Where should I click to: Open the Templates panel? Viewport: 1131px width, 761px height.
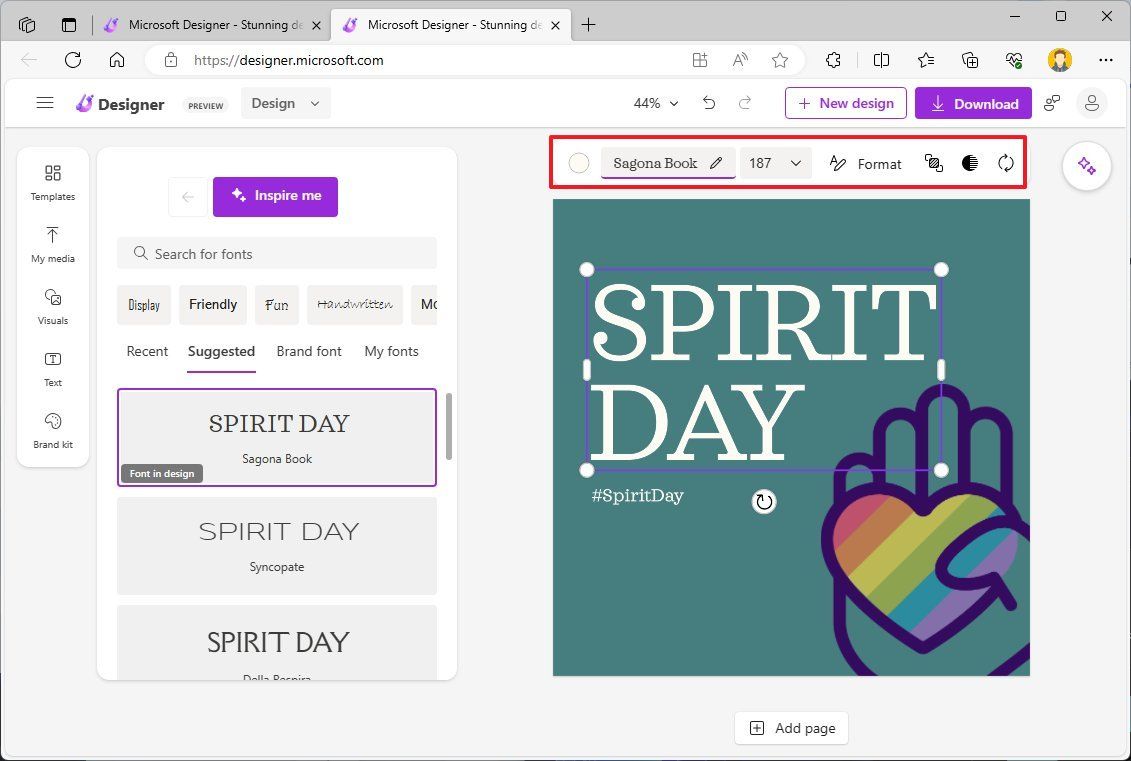pyautogui.click(x=52, y=183)
